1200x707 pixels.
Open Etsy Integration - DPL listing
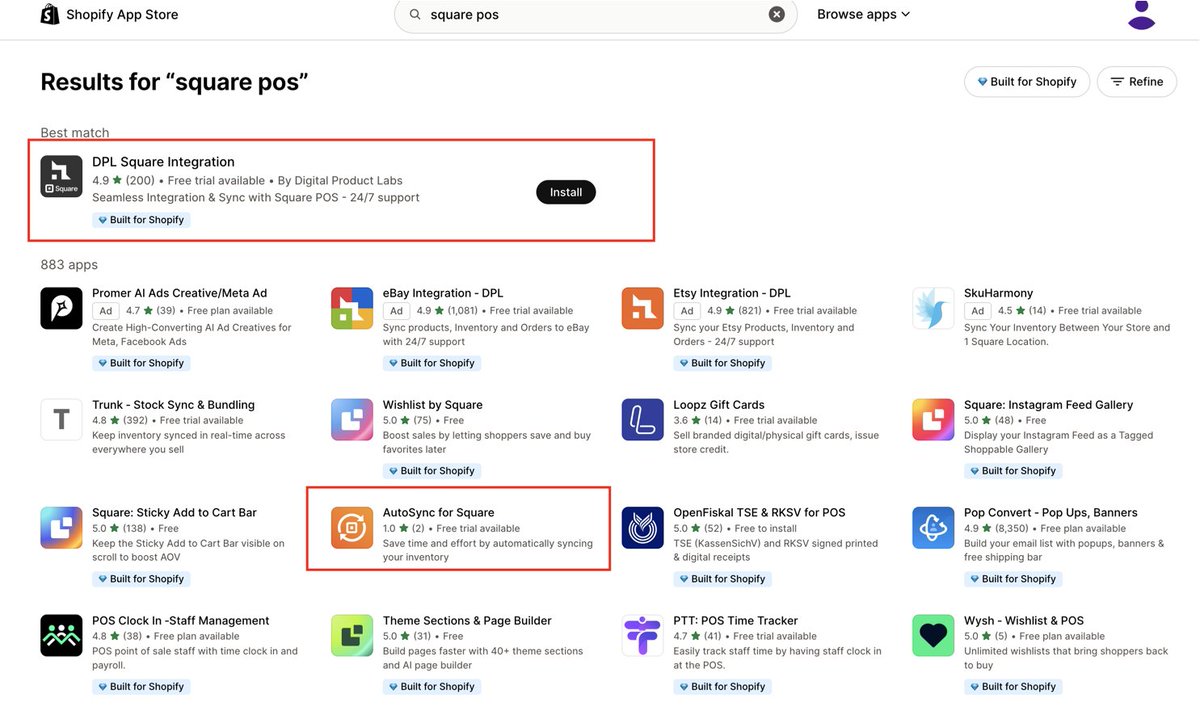point(732,293)
